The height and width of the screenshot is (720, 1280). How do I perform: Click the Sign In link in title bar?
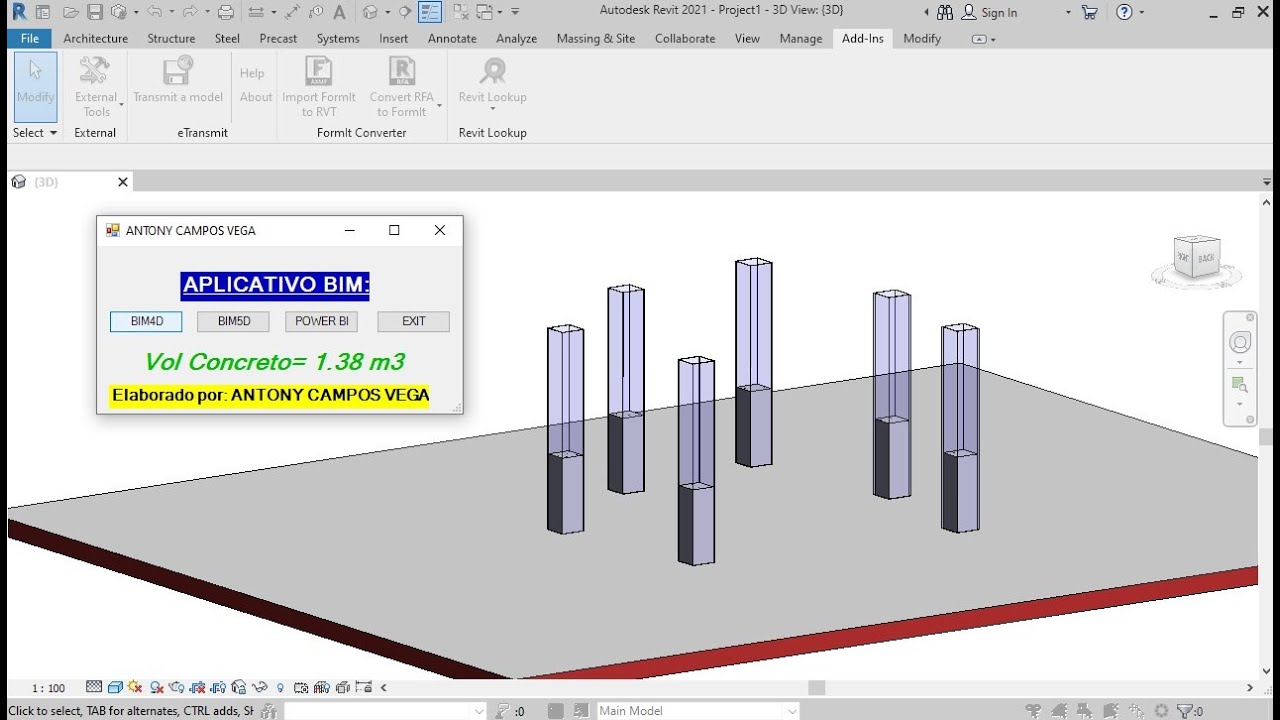pos(999,12)
